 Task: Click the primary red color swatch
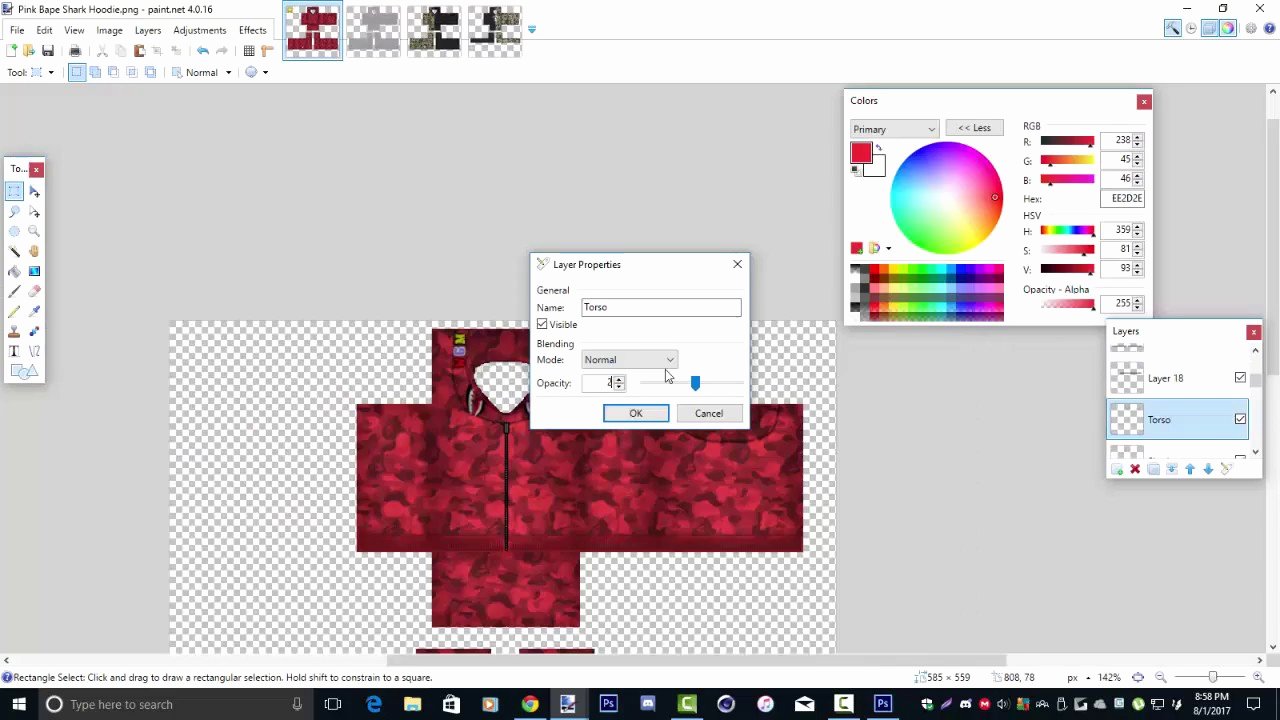(861, 153)
